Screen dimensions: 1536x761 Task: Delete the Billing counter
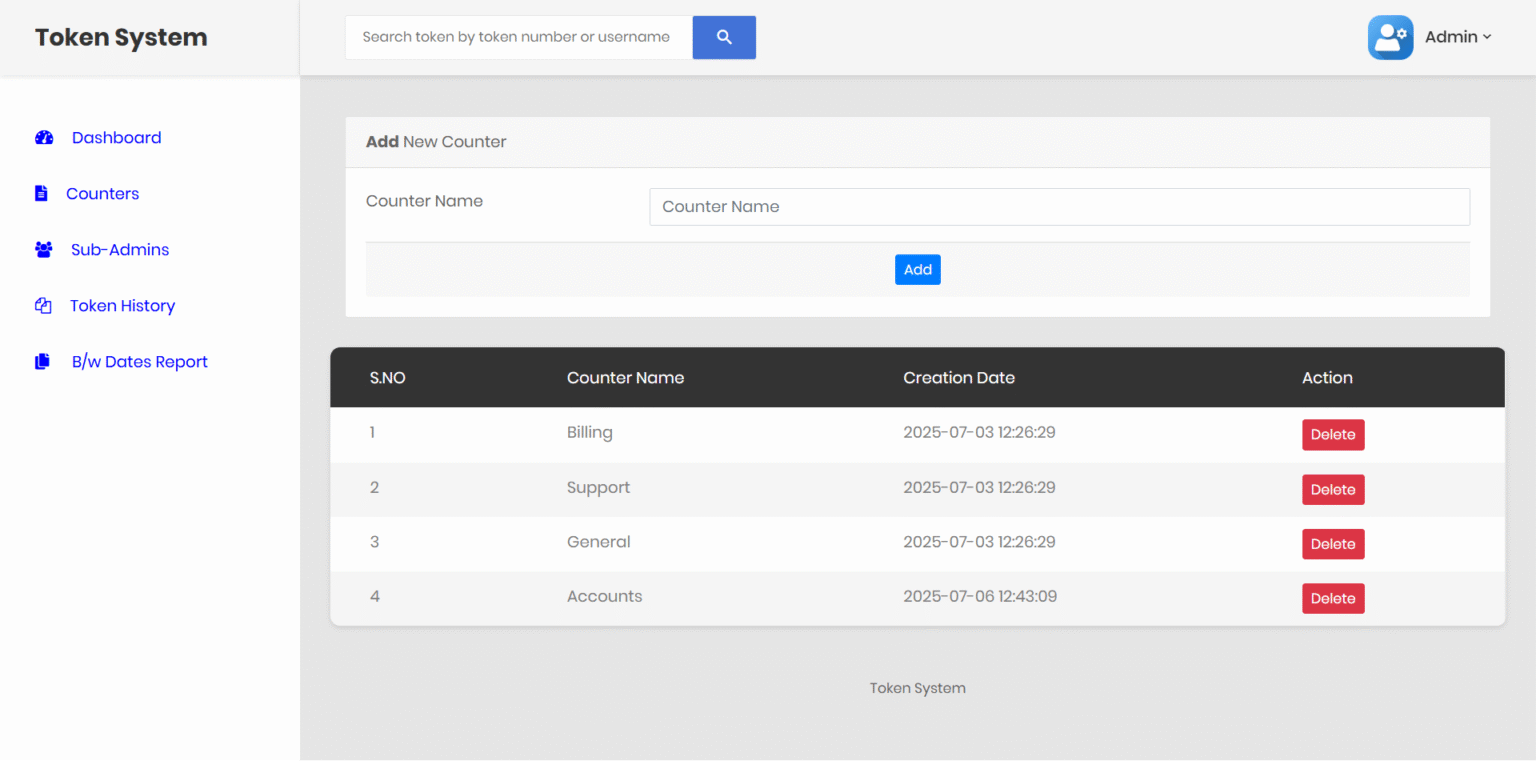tap(1333, 434)
